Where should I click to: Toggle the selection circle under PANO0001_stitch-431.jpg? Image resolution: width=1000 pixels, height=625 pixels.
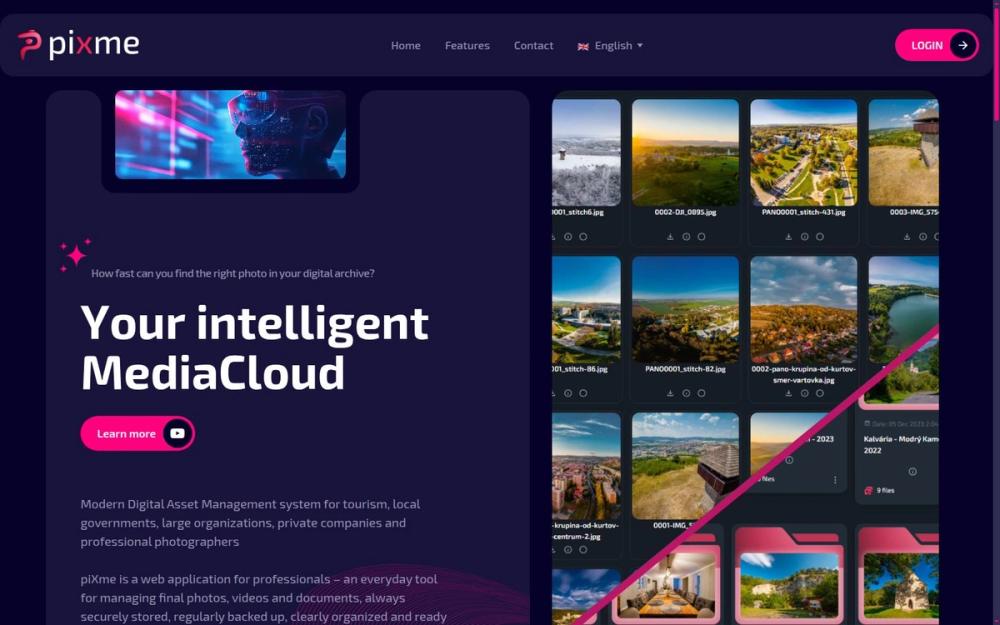[820, 237]
